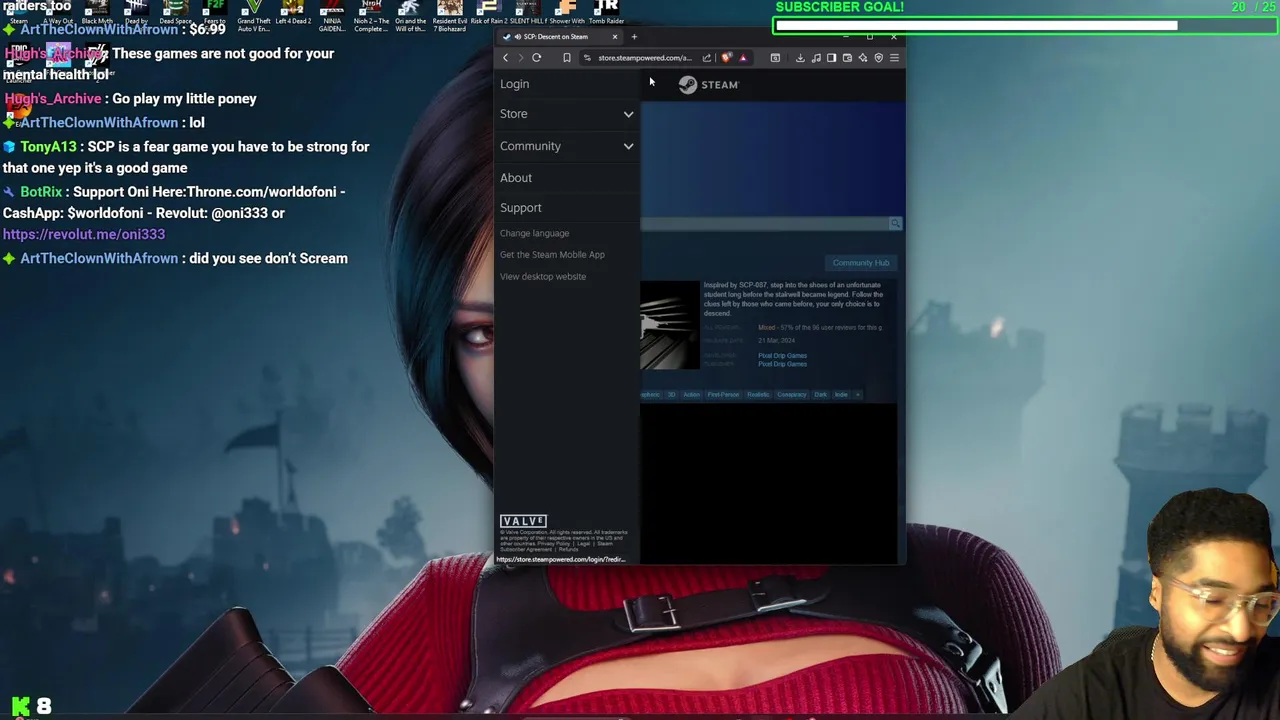Open the downloads icon in toolbar
Screen dimensions: 1280x720
[800, 58]
